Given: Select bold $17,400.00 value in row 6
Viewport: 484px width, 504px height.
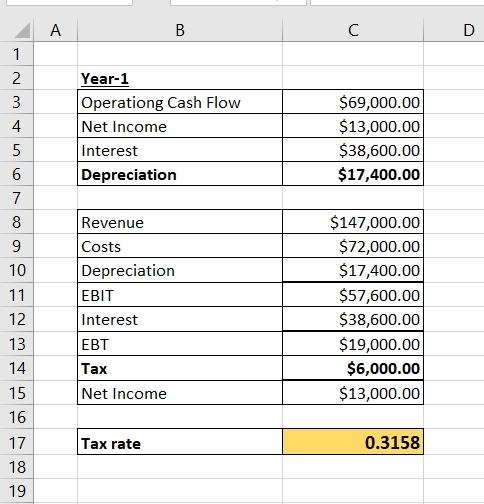Looking at the screenshot, I should (353, 174).
